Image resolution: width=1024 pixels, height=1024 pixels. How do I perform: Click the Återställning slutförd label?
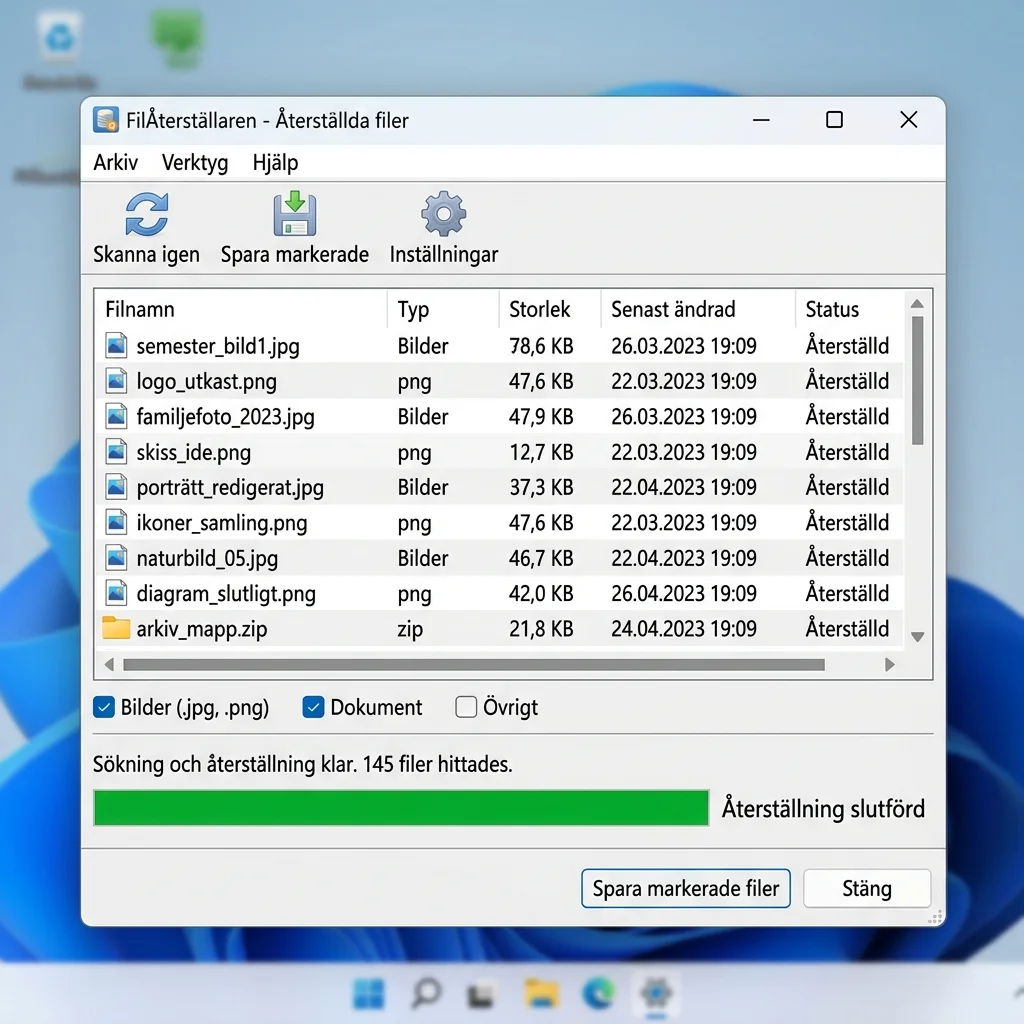point(823,808)
